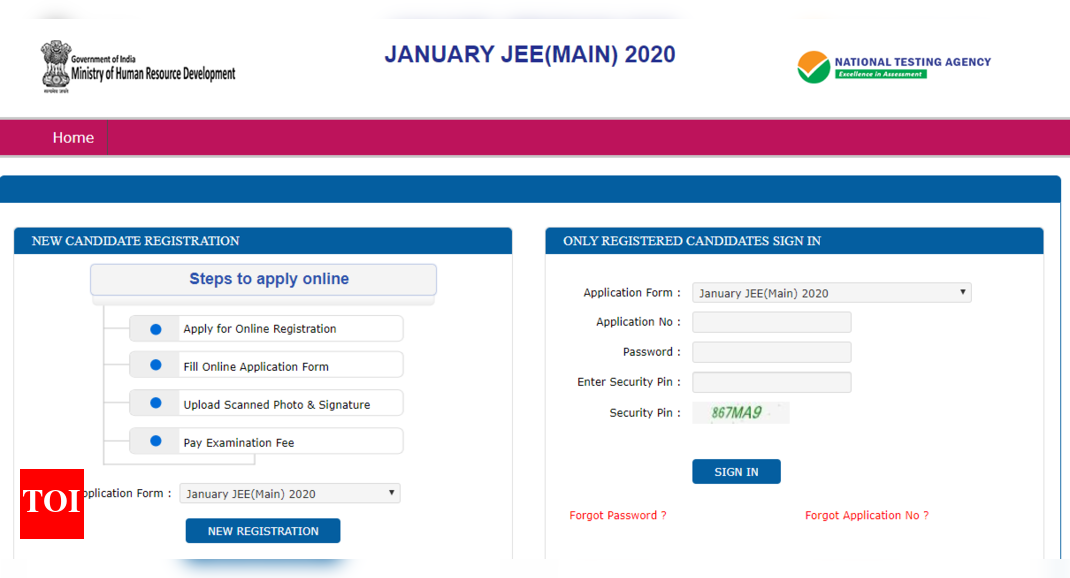Image resolution: width=1070 pixels, height=578 pixels.
Task: Open the Application Form dropdown under new registration
Action: [x=290, y=493]
